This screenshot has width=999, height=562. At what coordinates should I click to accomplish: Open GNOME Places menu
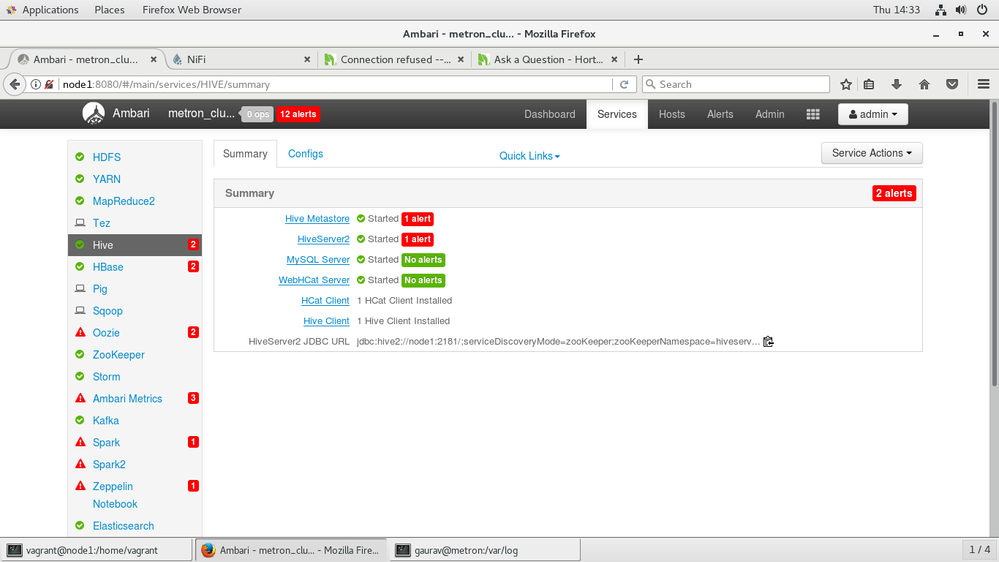[110, 10]
